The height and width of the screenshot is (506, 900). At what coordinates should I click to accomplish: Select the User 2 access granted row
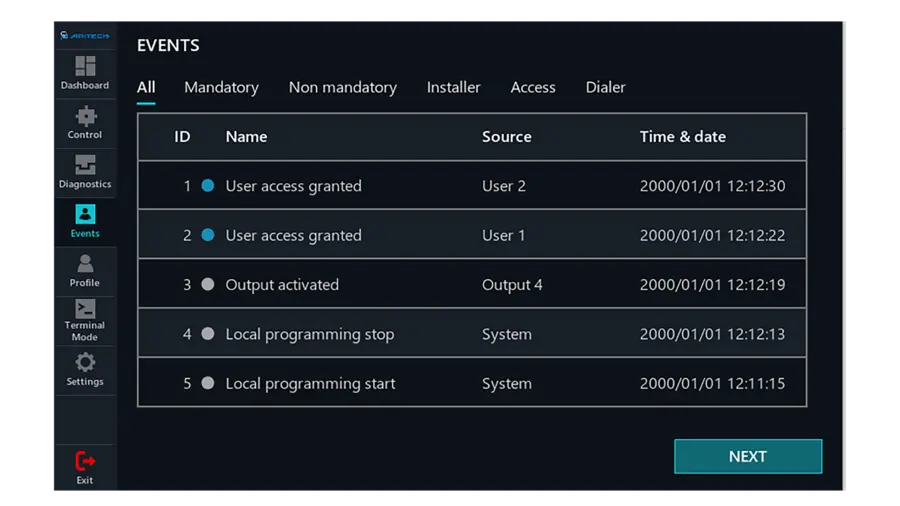pyautogui.click(x=471, y=186)
